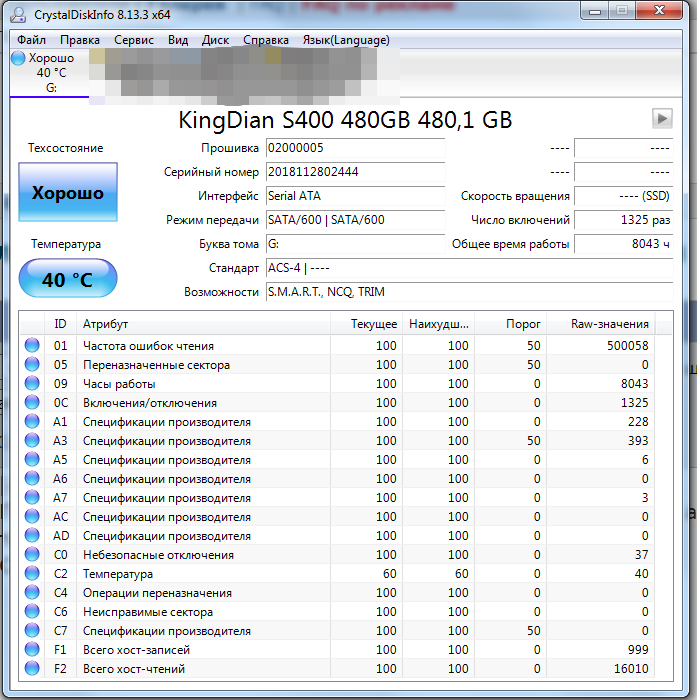Select the Переназначенные сектора row text
This screenshot has width=697, height=700.
(x=156, y=365)
